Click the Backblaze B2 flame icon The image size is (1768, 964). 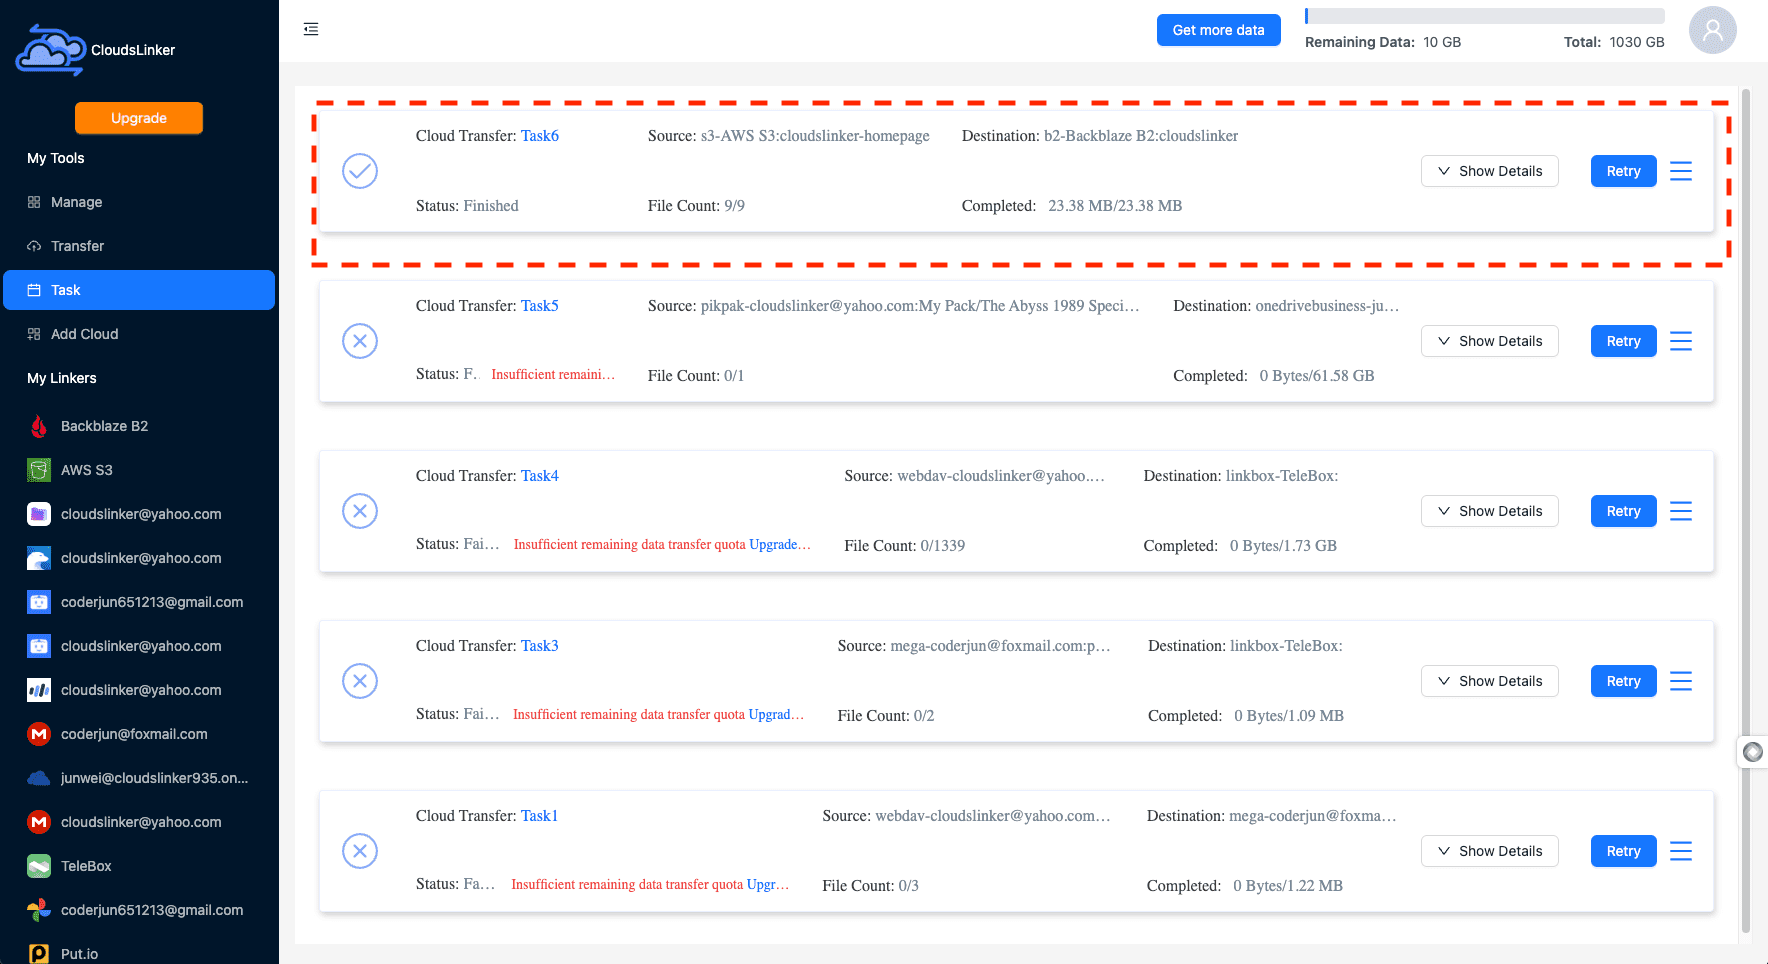pos(39,426)
